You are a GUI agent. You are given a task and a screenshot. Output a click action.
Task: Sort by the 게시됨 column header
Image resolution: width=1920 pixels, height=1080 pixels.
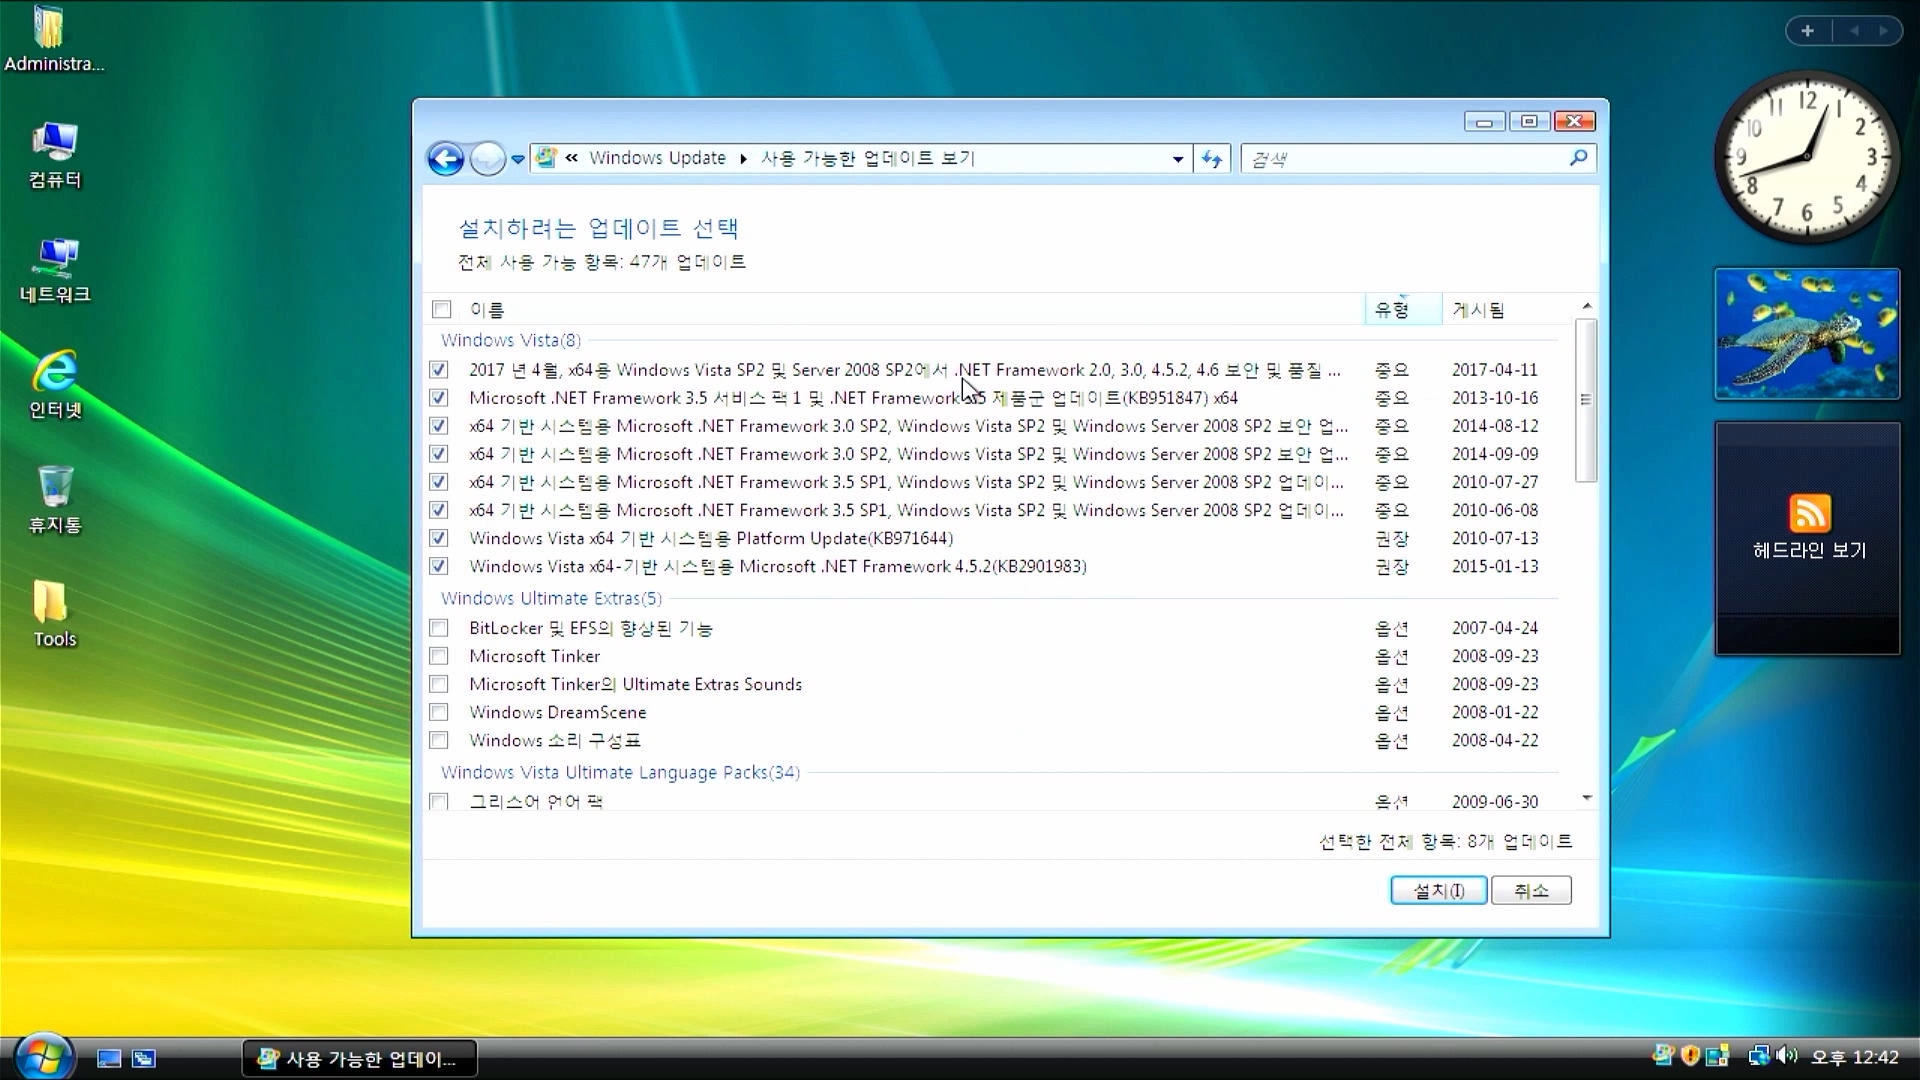pyautogui.click(x=1478, y=310)
